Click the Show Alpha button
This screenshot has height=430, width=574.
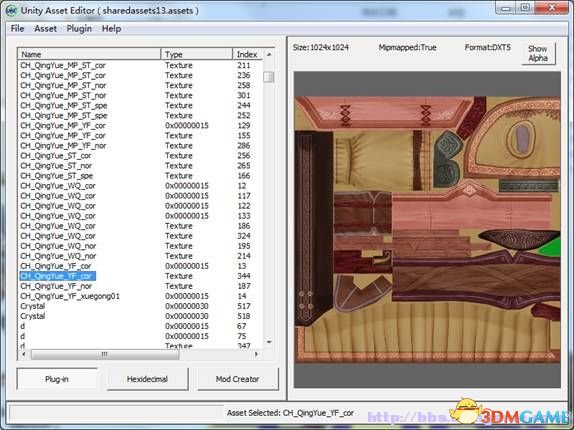(538, 53)
